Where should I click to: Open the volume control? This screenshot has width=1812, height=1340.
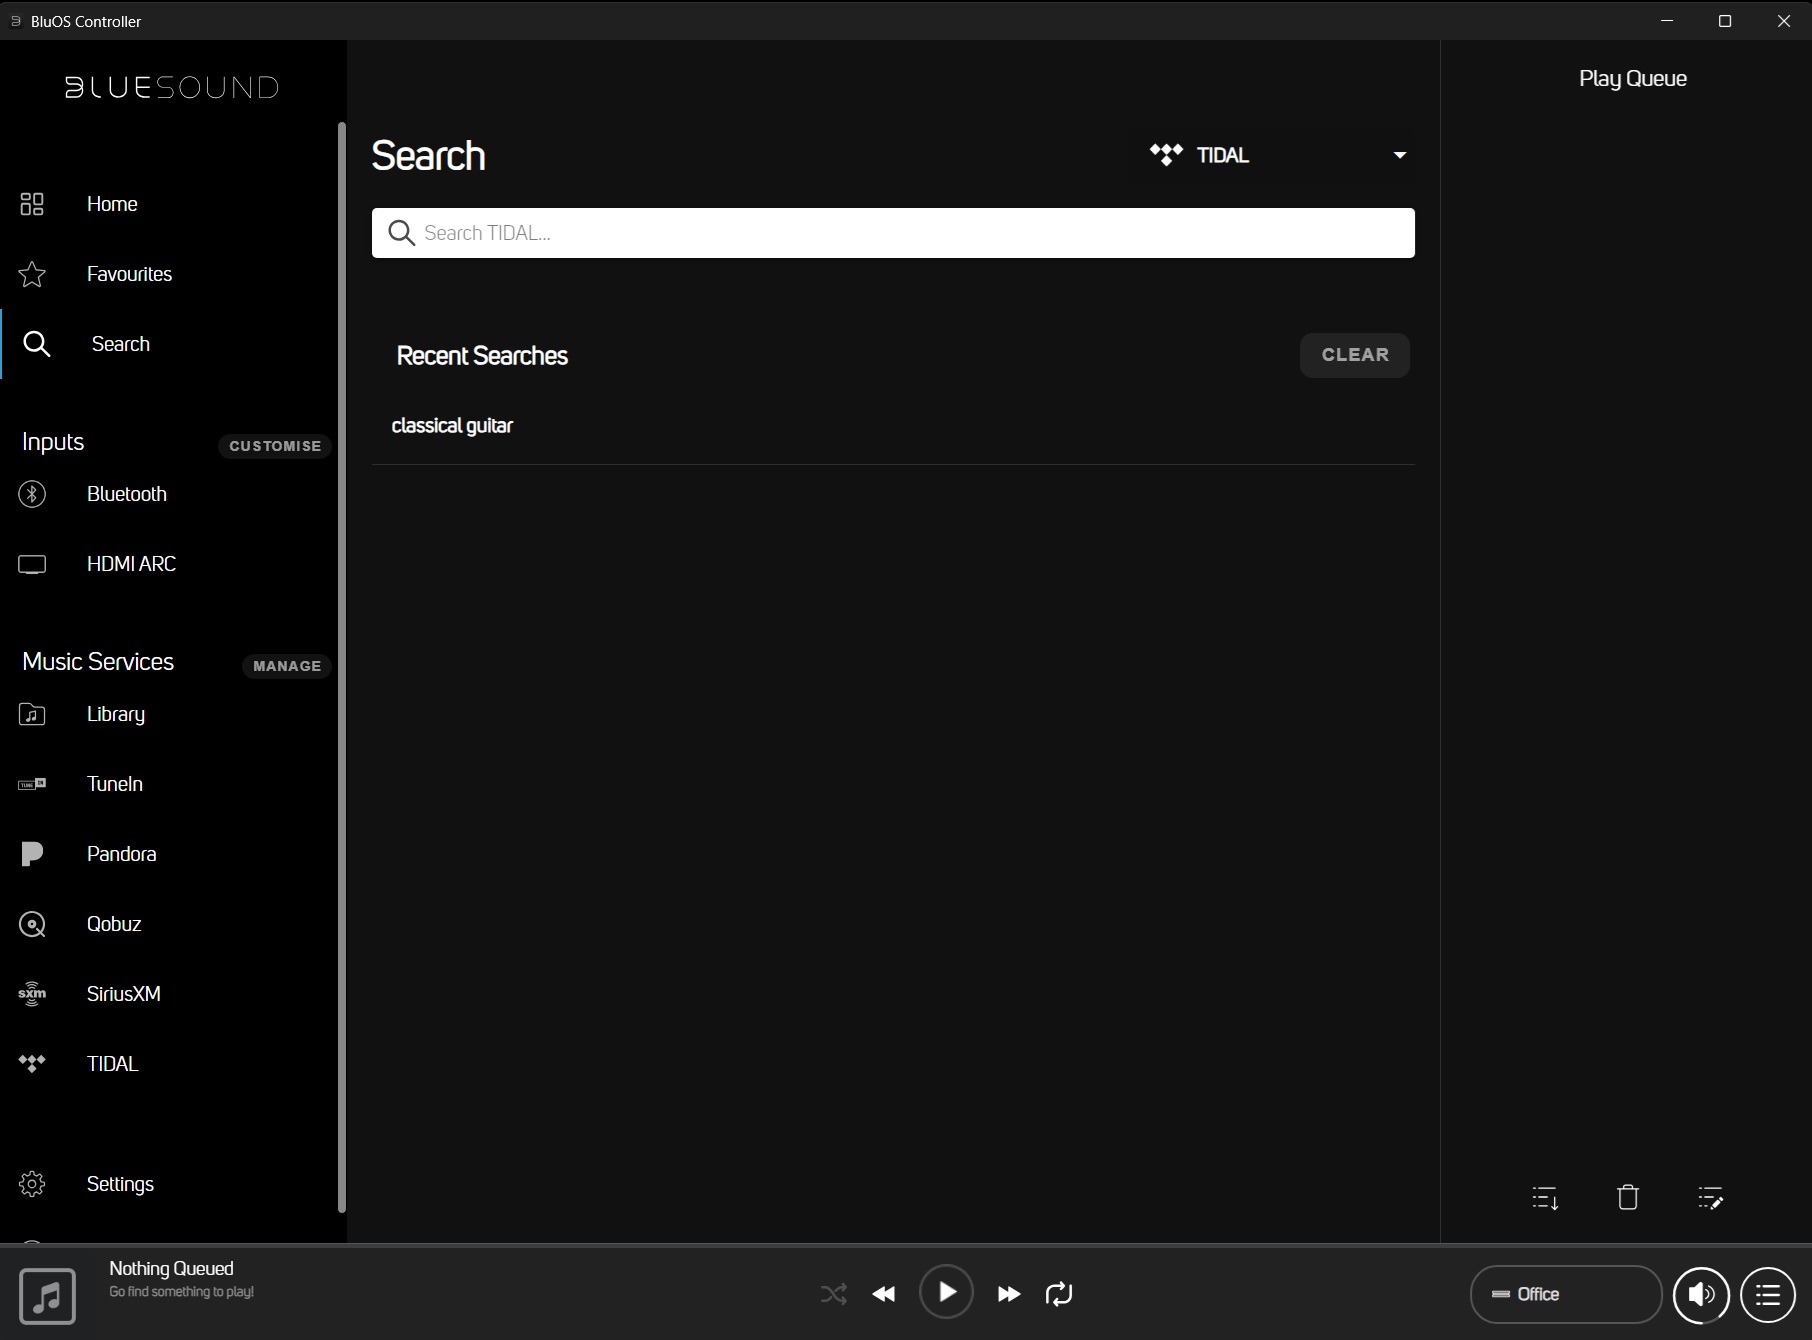(1700, 1295)
